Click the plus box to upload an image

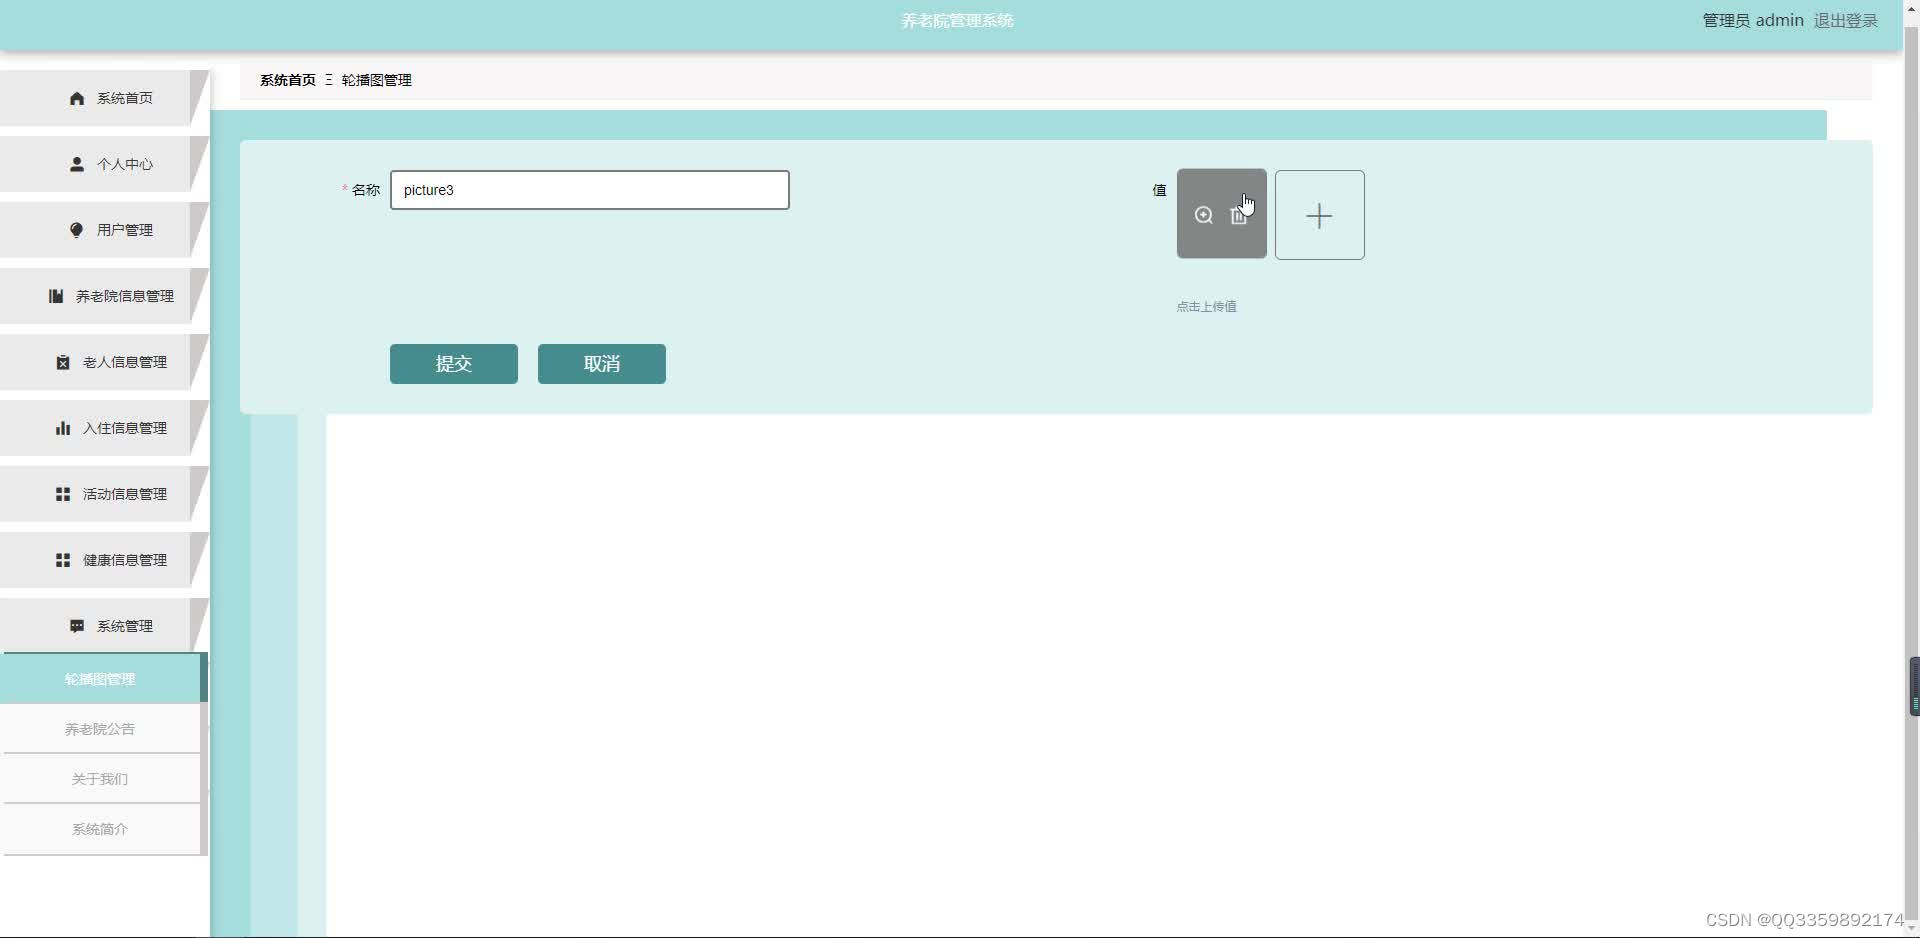[x=1320, y=215]
